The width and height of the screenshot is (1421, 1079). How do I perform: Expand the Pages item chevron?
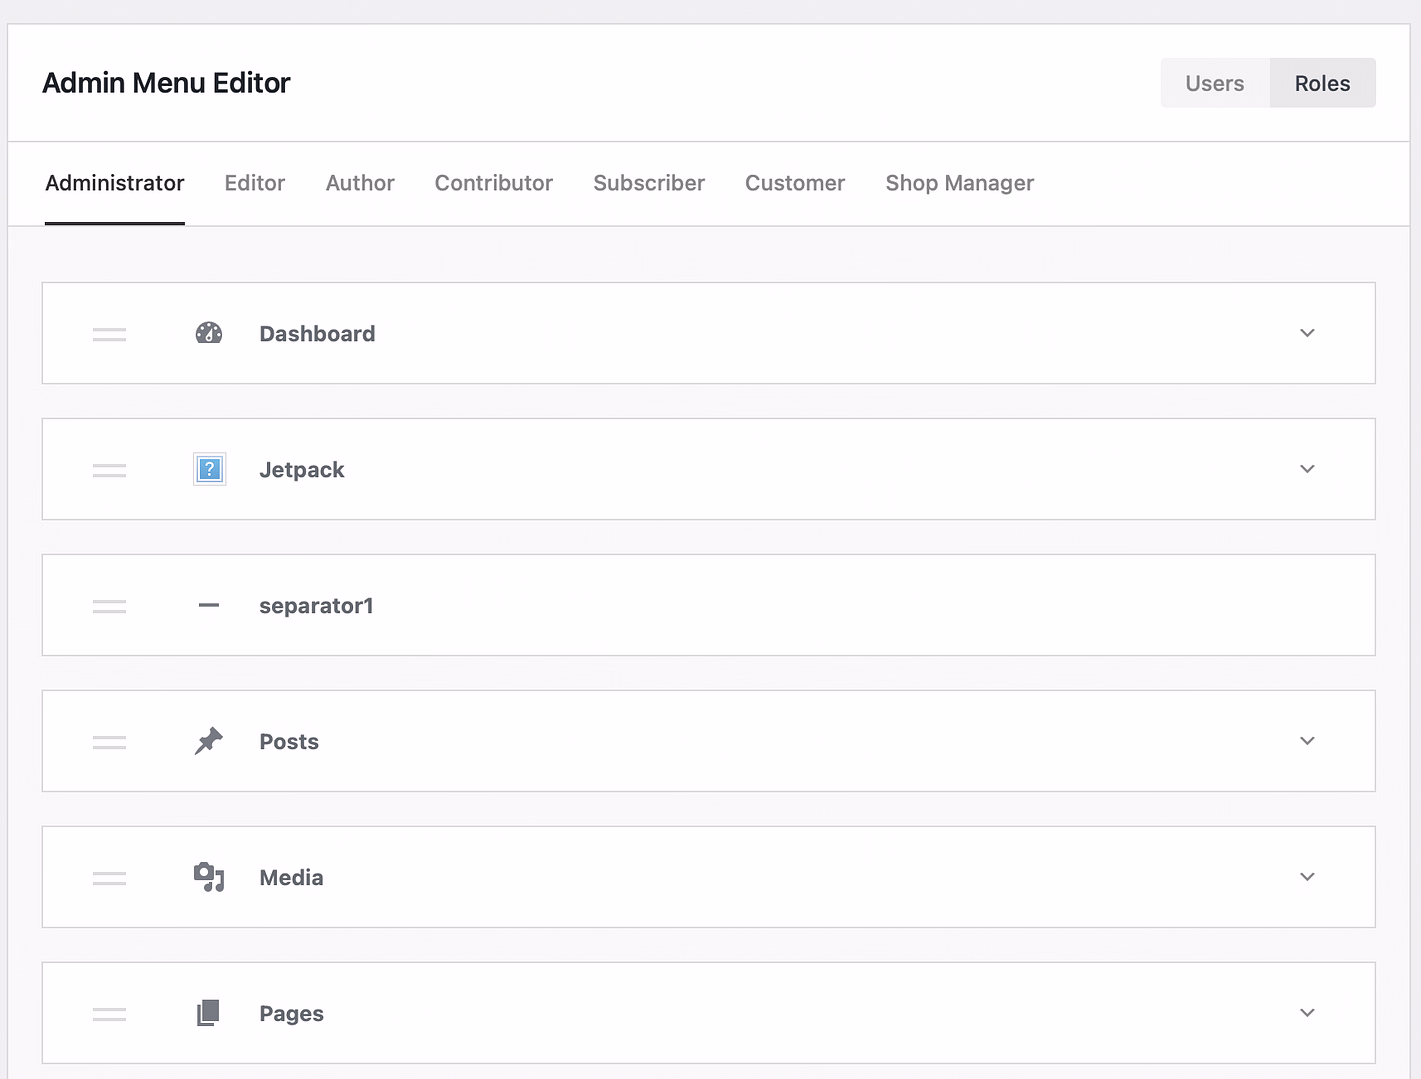tap(1306, 1012)
